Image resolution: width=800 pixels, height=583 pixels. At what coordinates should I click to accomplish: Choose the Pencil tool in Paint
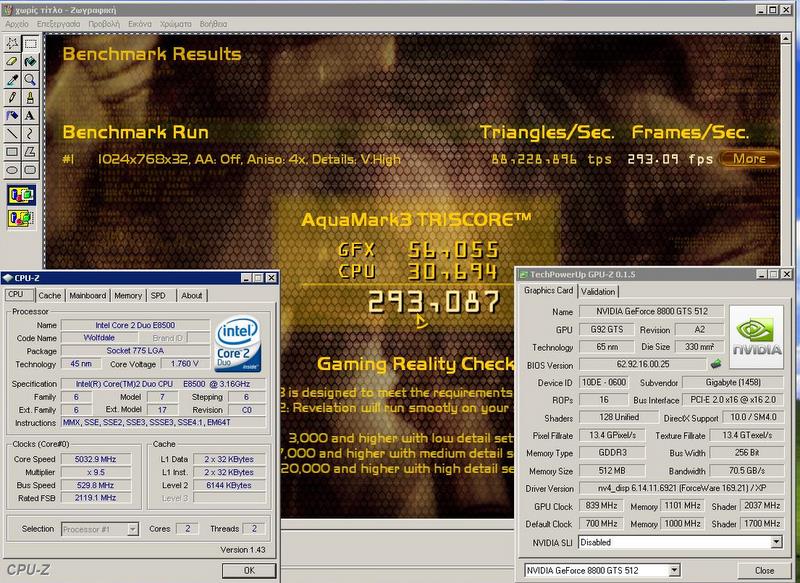12,97
